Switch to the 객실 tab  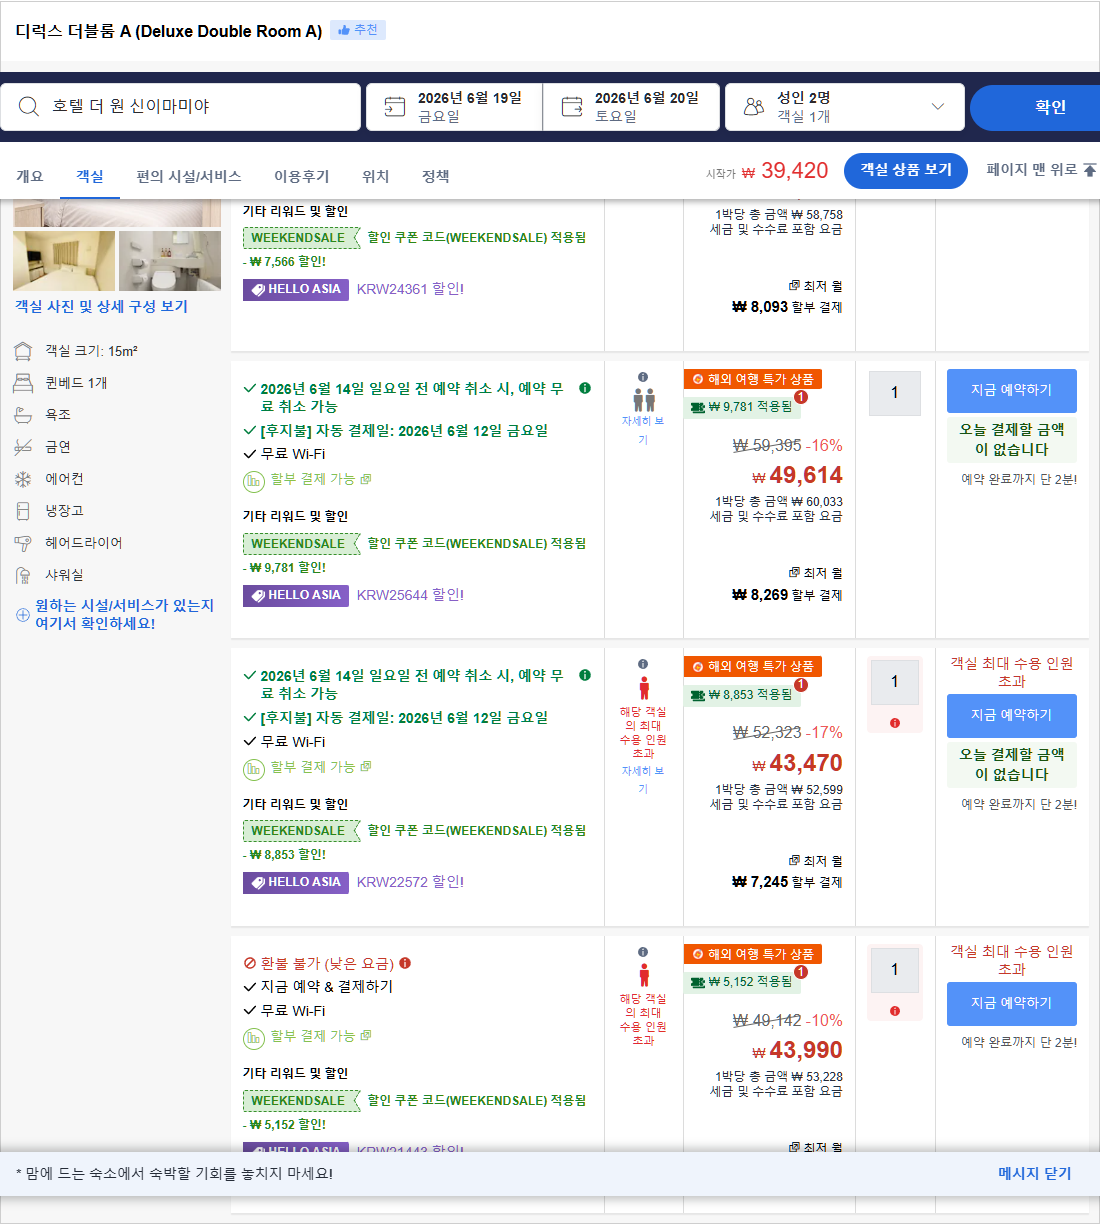pyautogui.click(x=90, y=176)
